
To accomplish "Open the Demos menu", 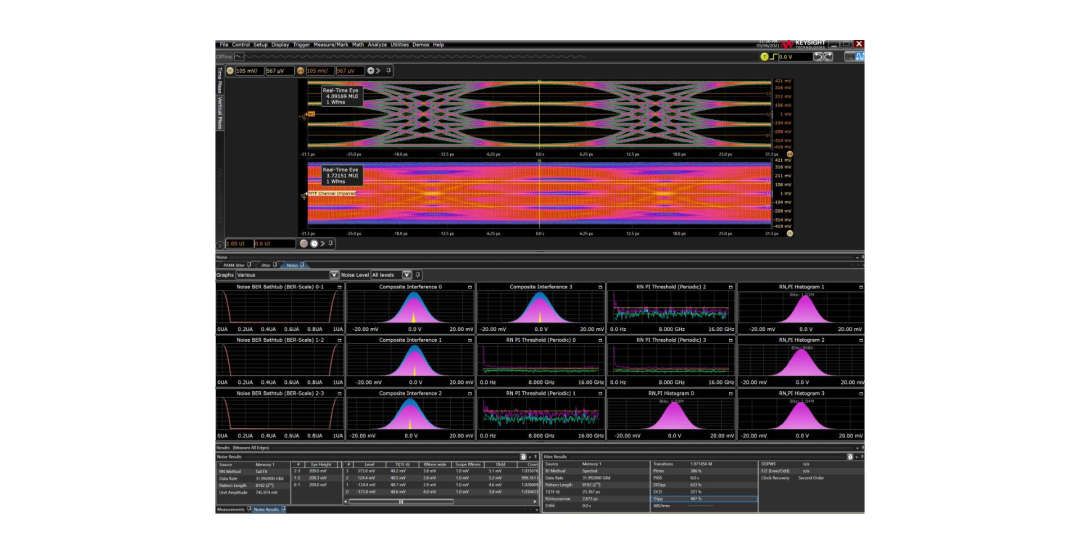I will point(421,45).
